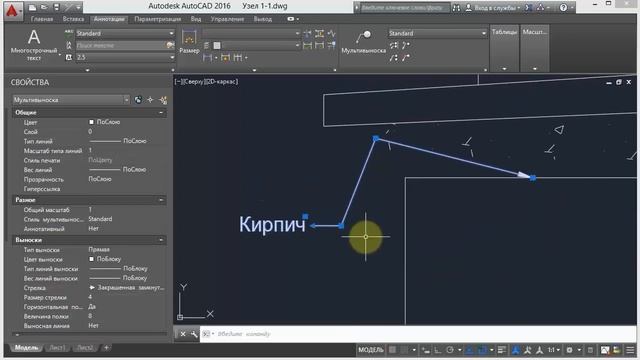Click Вход в службы sign-in button
The width and height of the screenshot is (640, 360).
coord(493,7)
